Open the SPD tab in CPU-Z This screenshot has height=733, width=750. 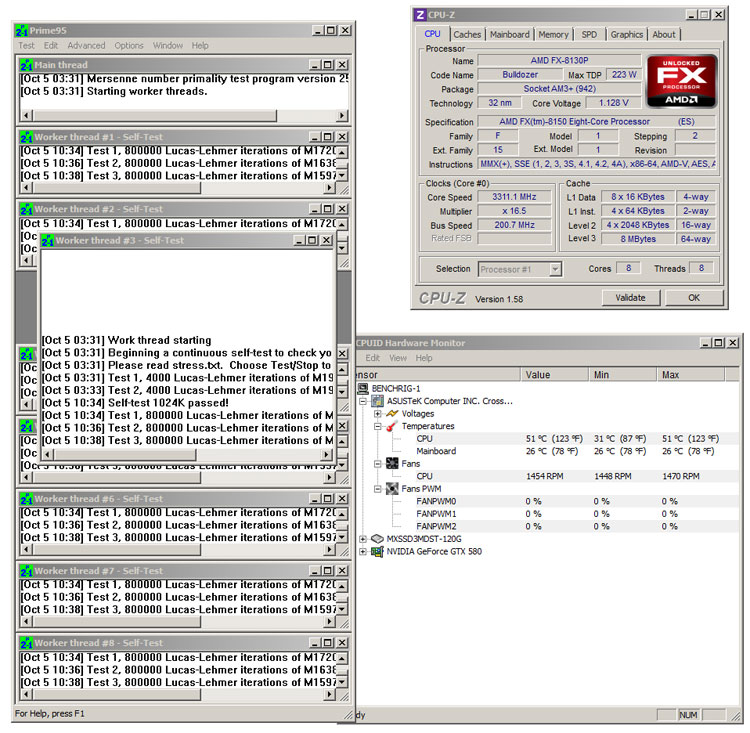(589, 34)
